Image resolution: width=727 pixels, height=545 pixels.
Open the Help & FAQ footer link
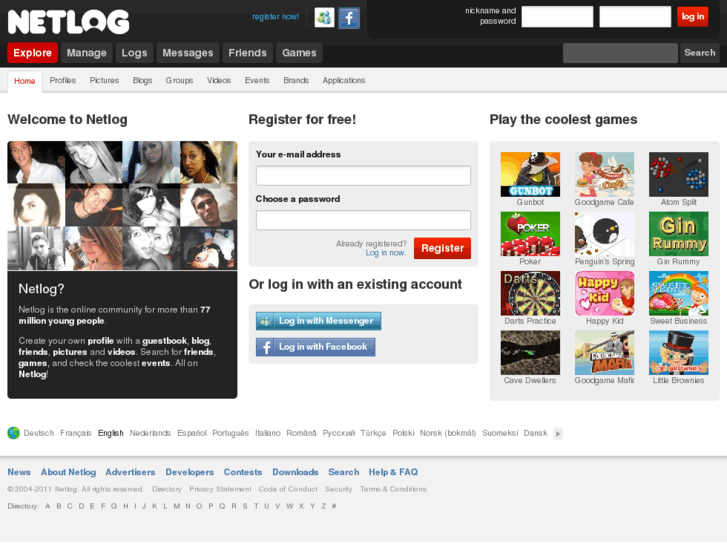393,472
